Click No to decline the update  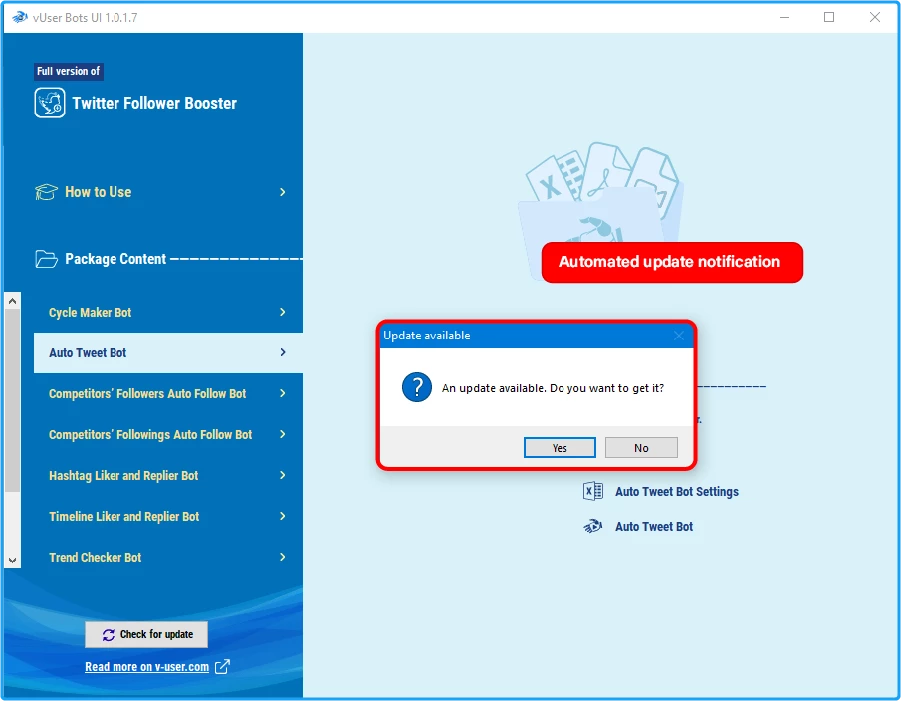point(641,448)
